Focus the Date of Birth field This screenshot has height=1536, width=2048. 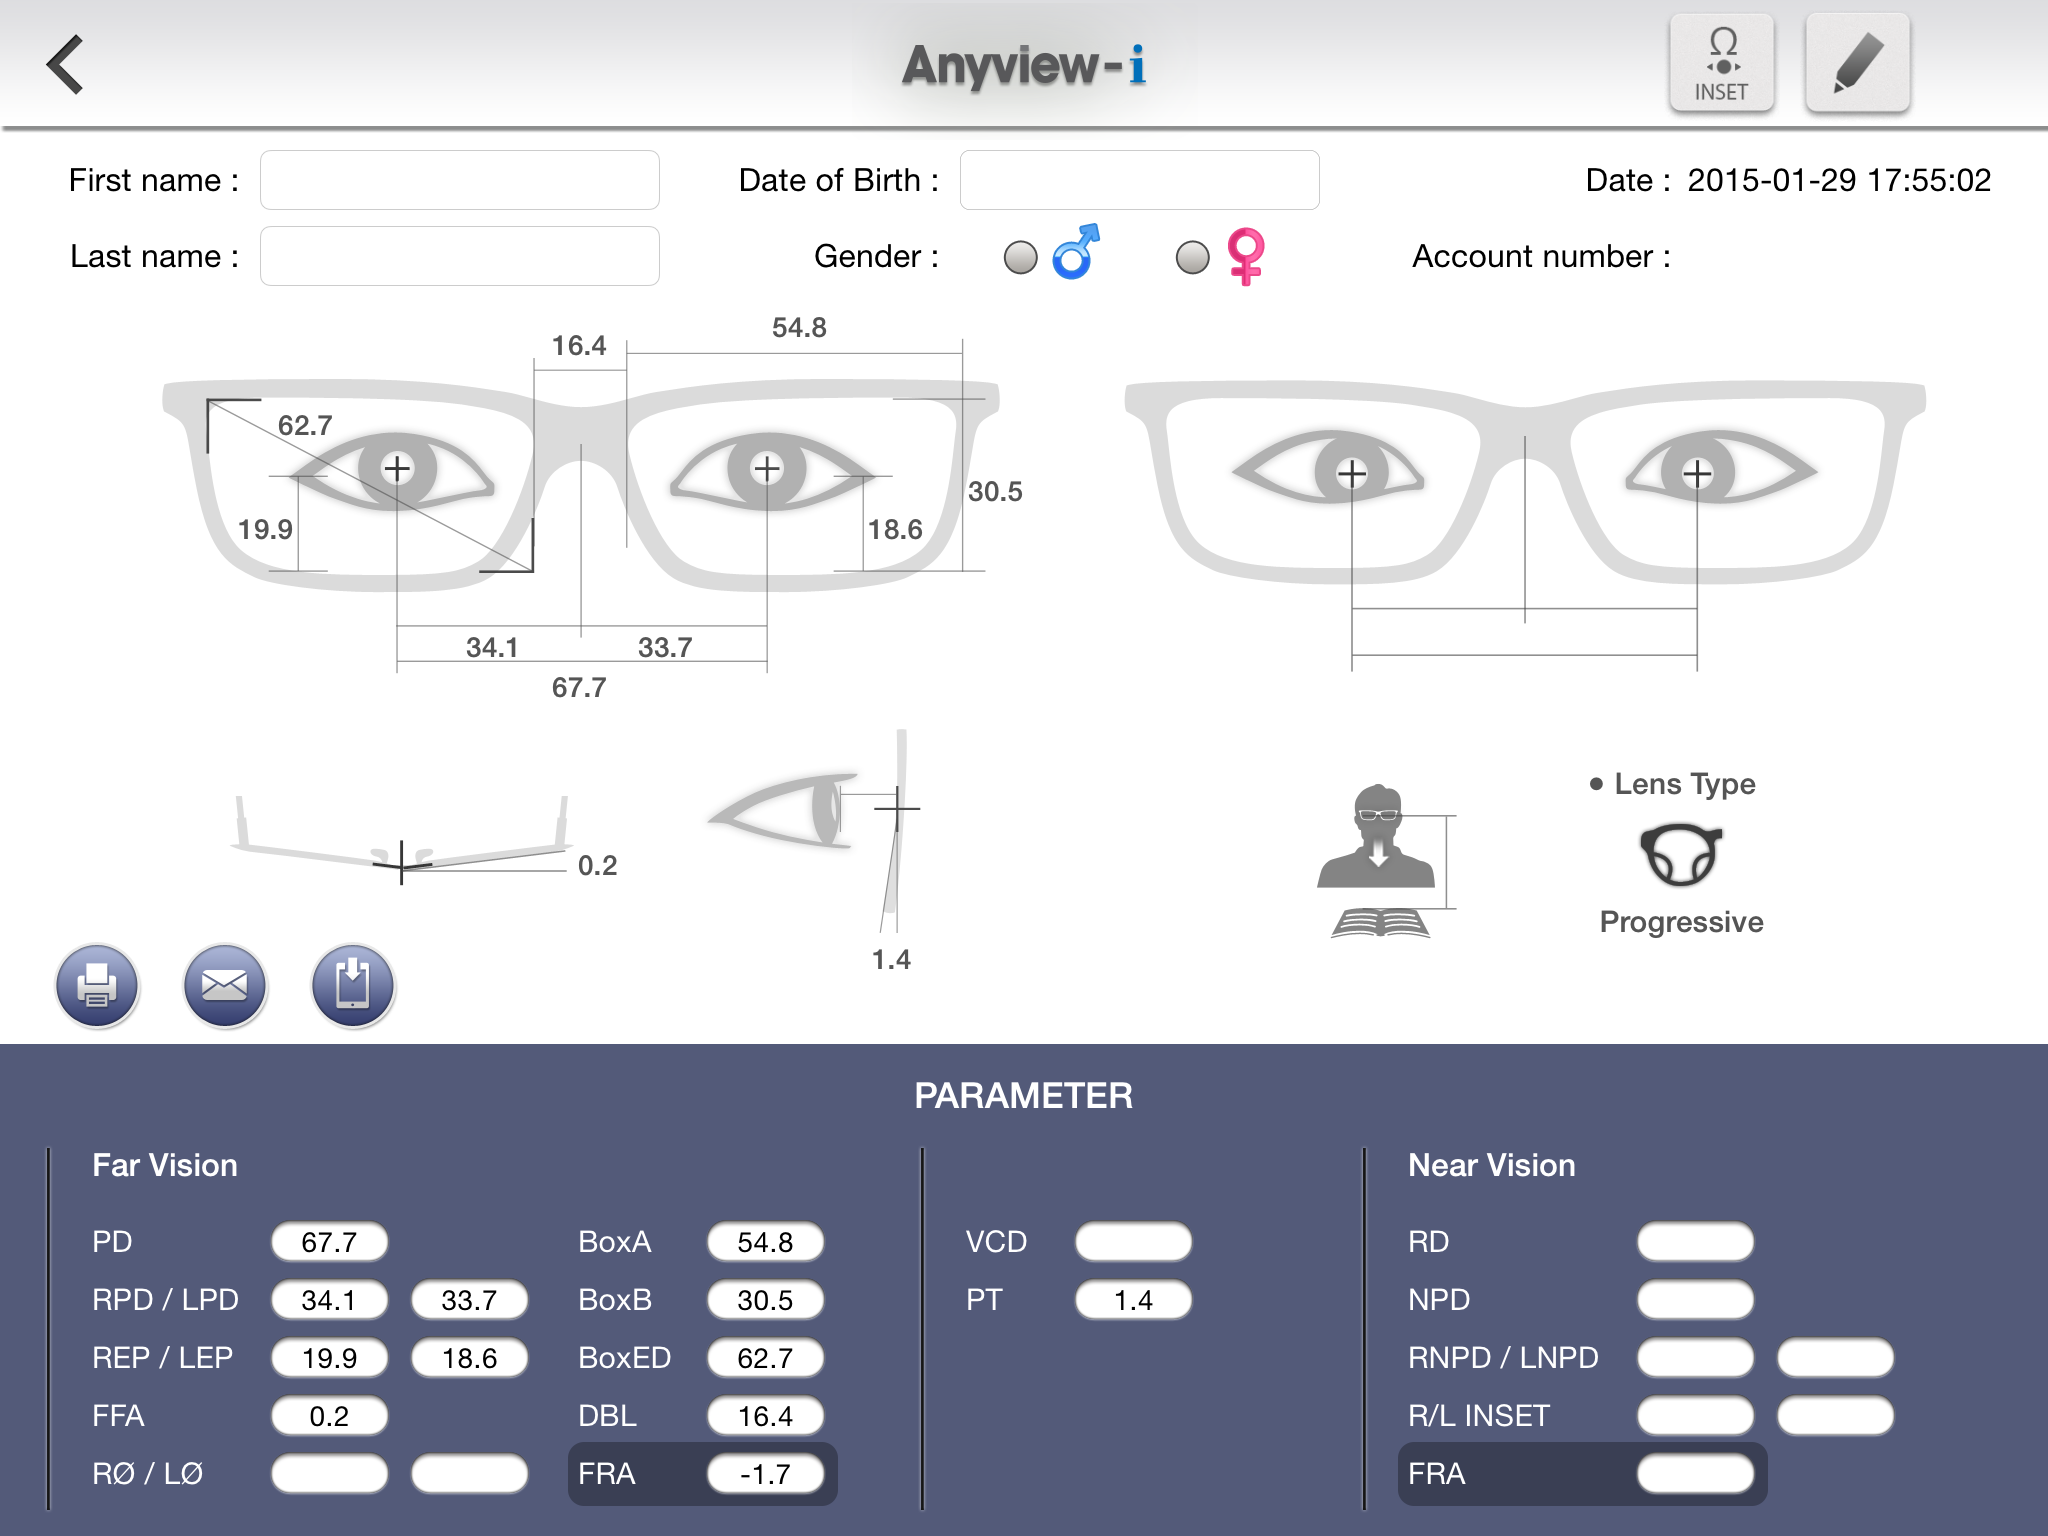click(1140, 180)
